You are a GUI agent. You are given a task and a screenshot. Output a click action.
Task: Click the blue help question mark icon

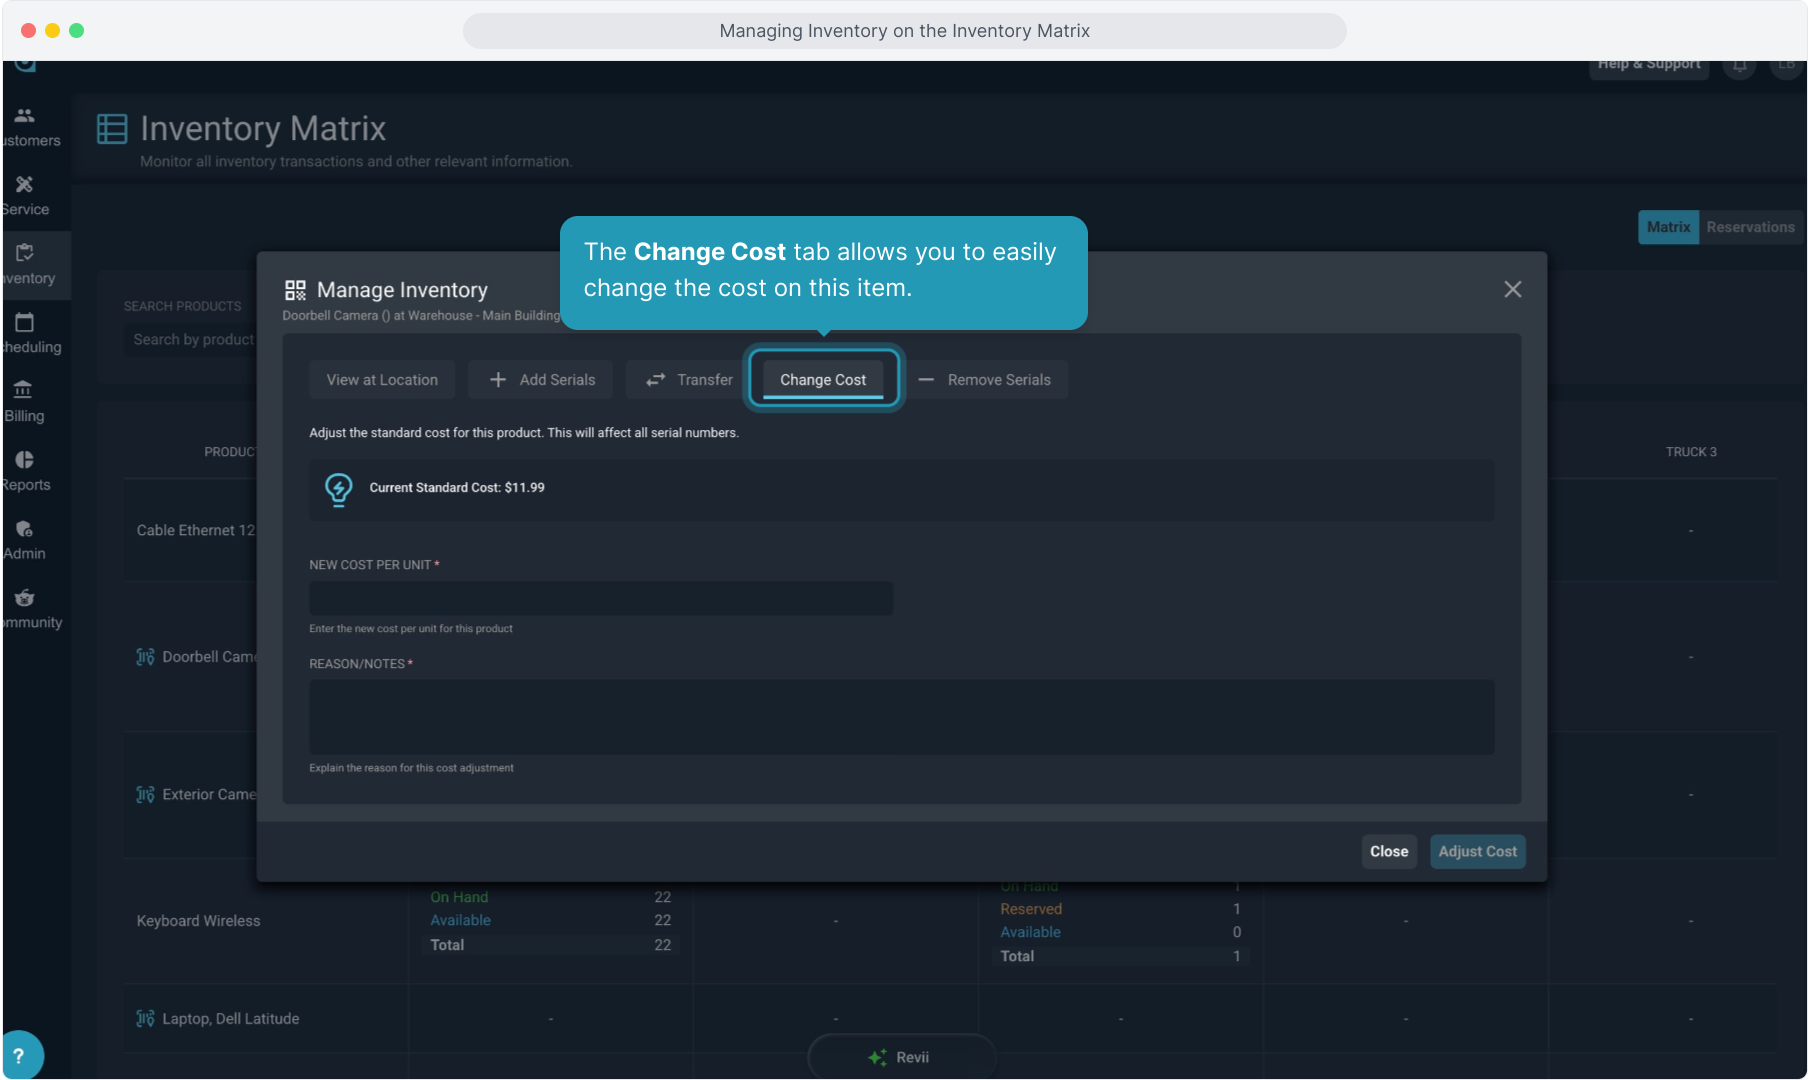19,1055
